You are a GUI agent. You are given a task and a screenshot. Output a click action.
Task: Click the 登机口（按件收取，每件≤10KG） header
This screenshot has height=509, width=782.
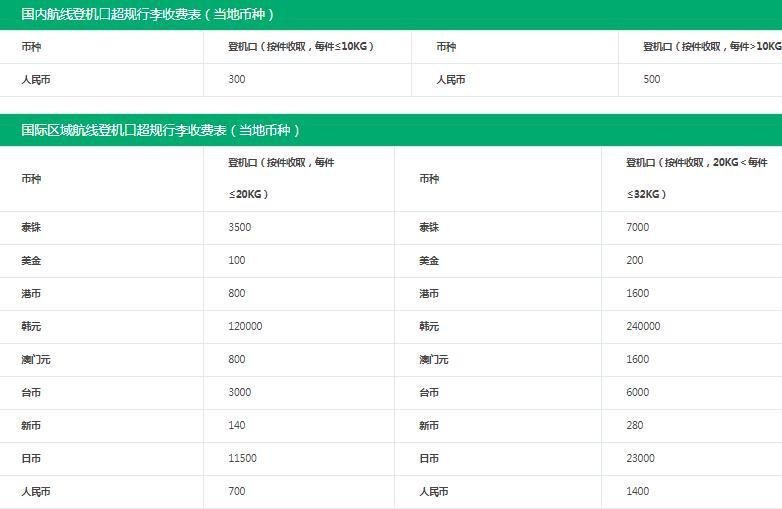(301, 46)
